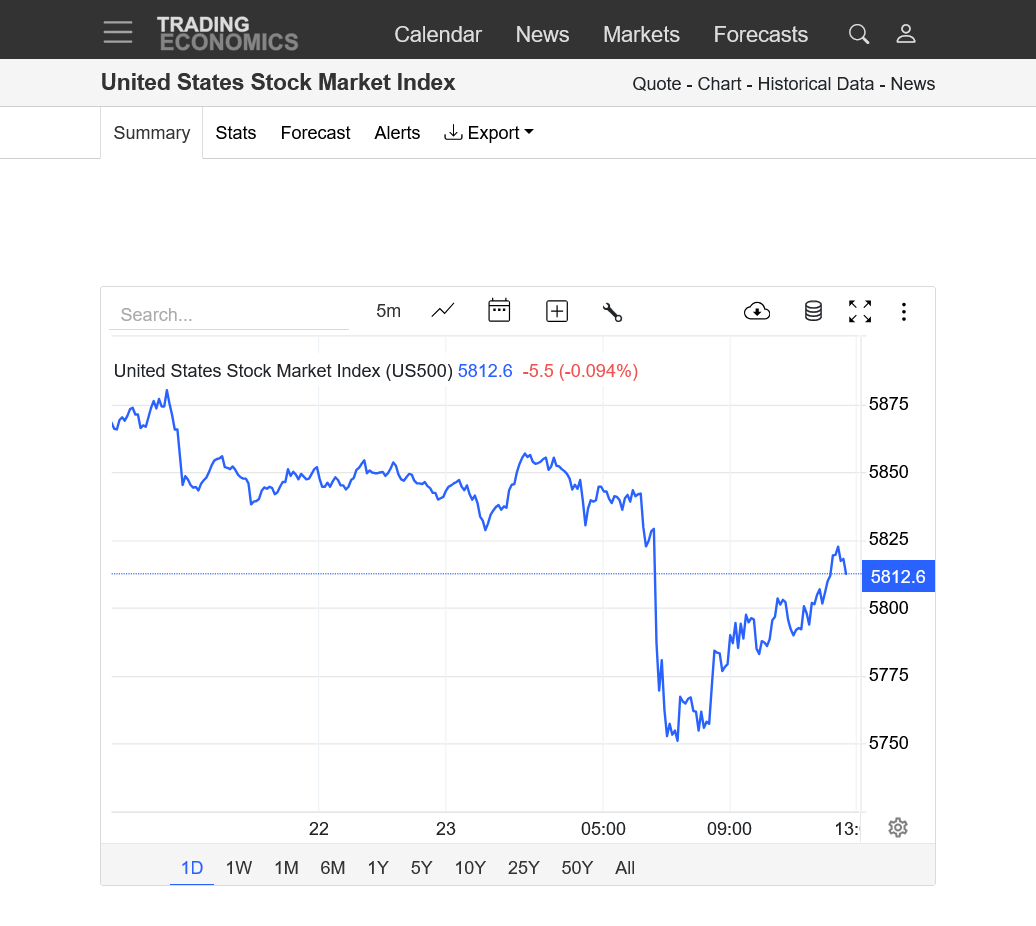Open the Markets navigation link

pyautogui.click(x=641, y=34)
